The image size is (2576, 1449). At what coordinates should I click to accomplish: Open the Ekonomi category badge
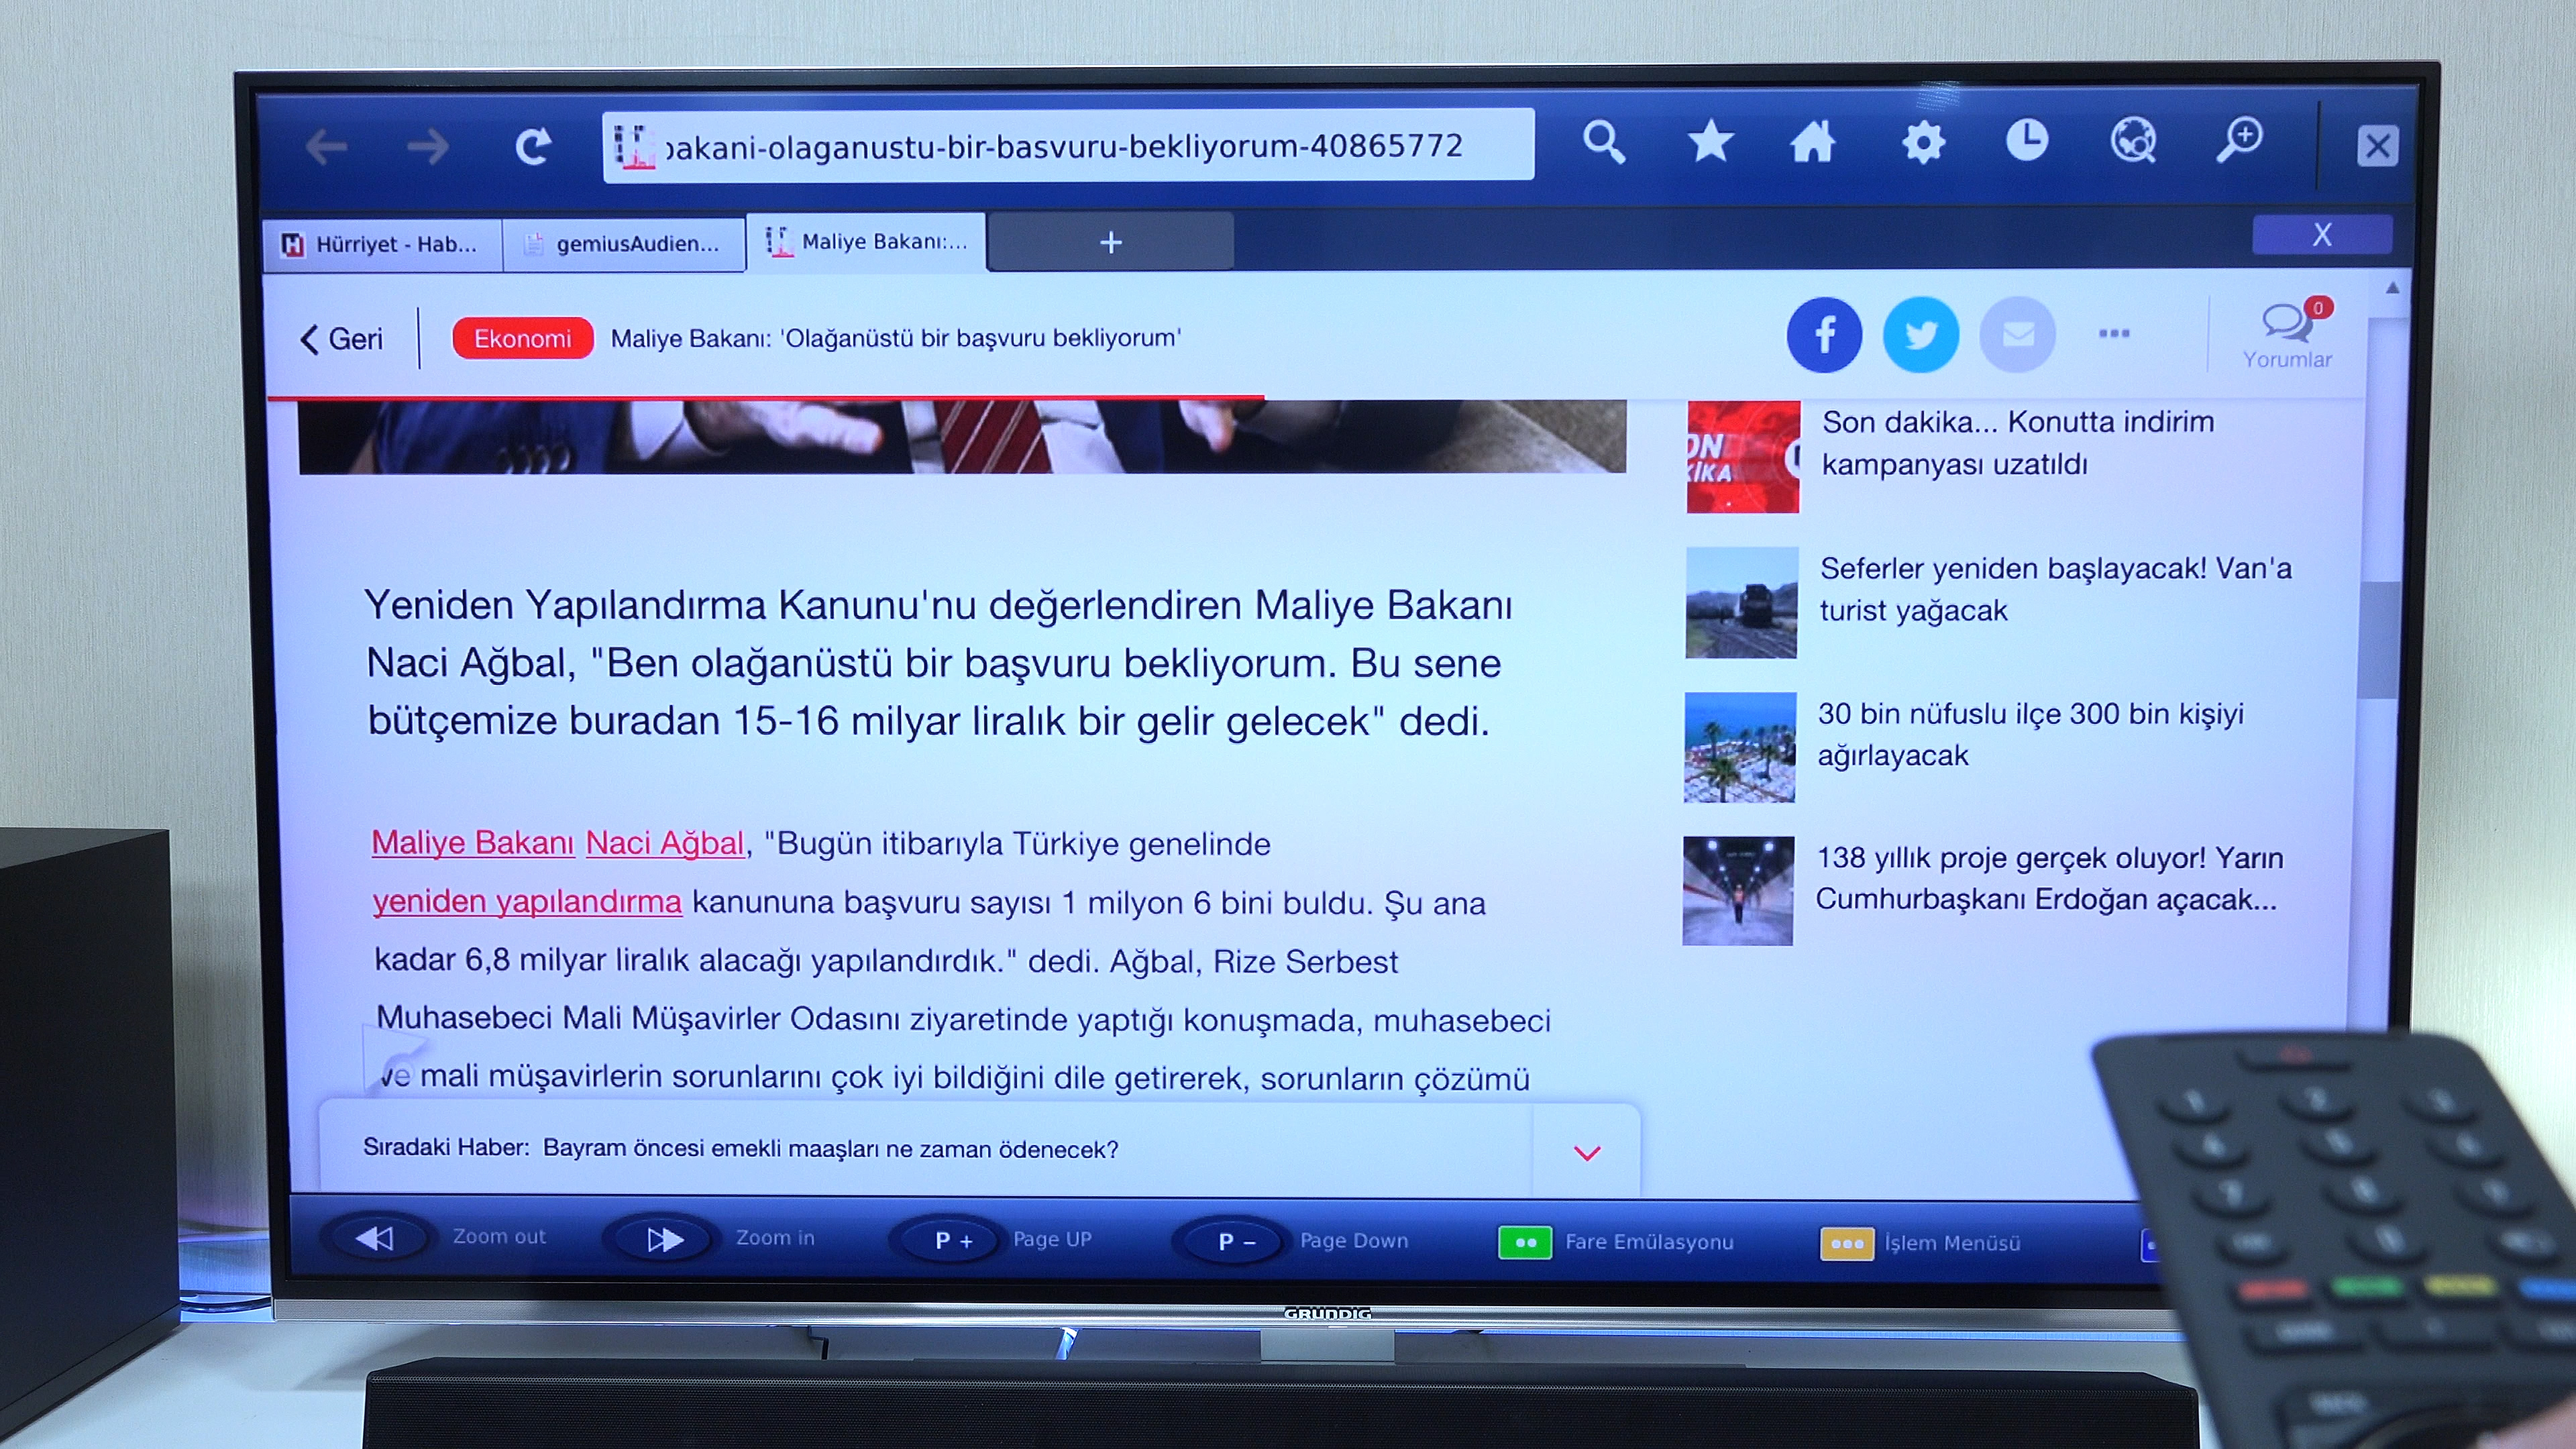(522, 338)
